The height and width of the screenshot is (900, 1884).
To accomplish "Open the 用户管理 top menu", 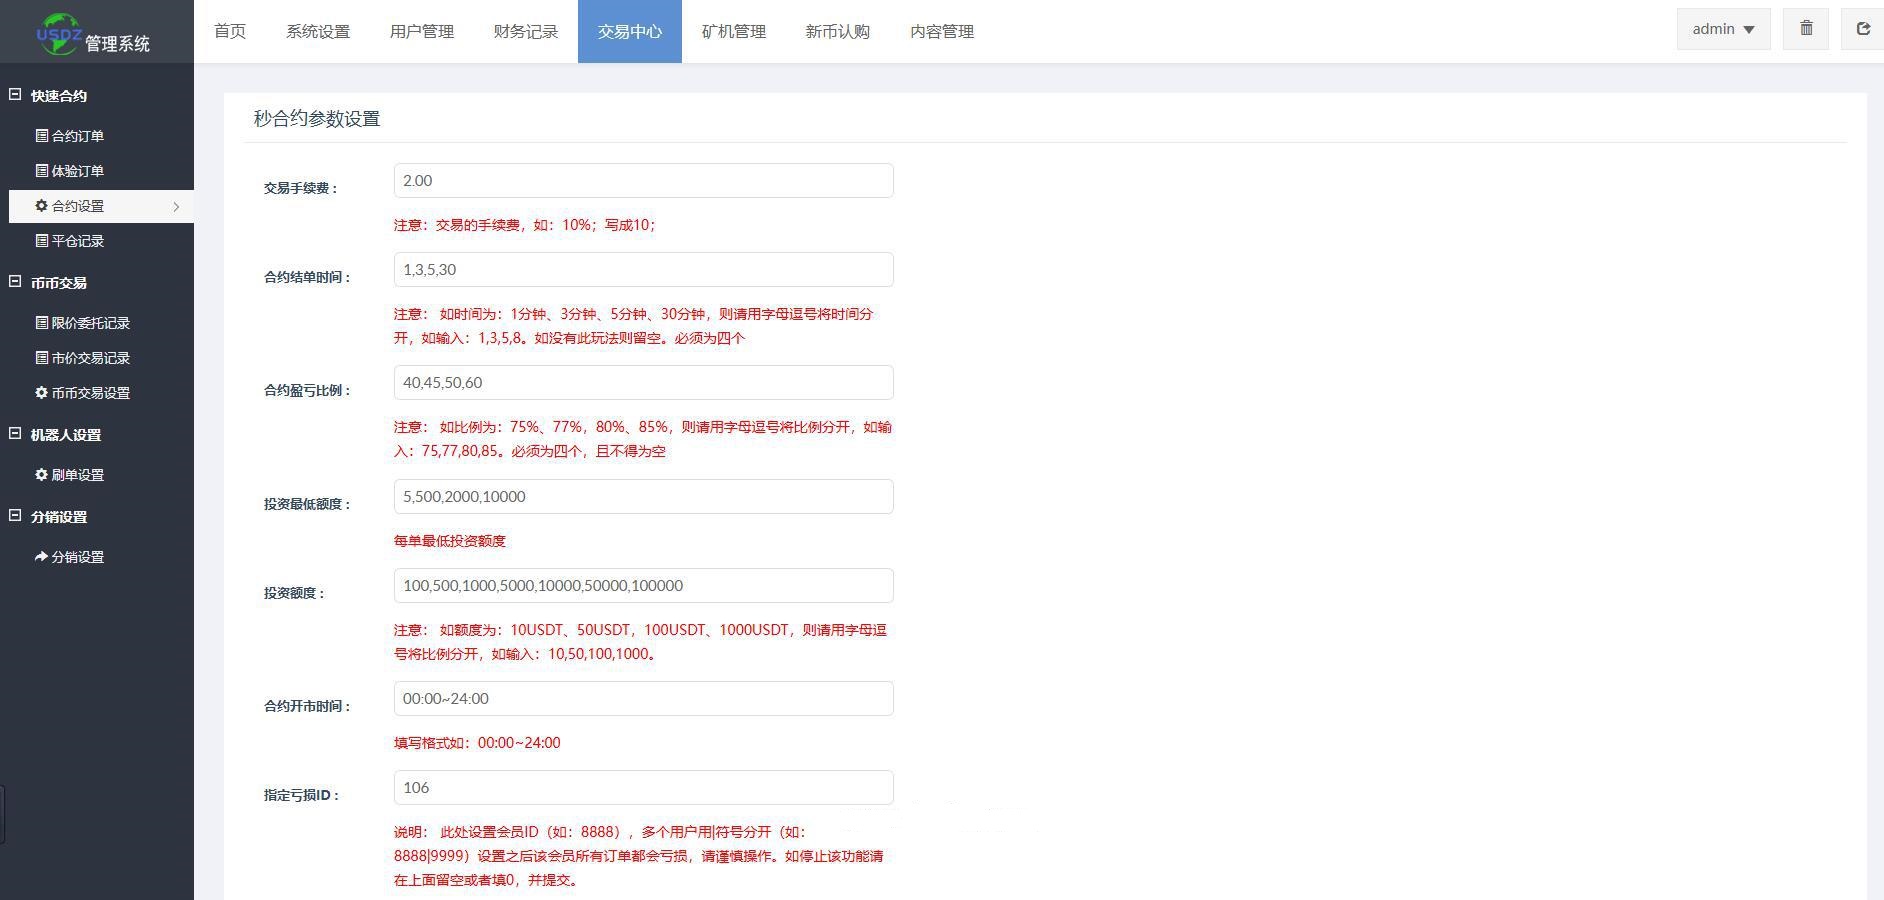I will [421, 32].
